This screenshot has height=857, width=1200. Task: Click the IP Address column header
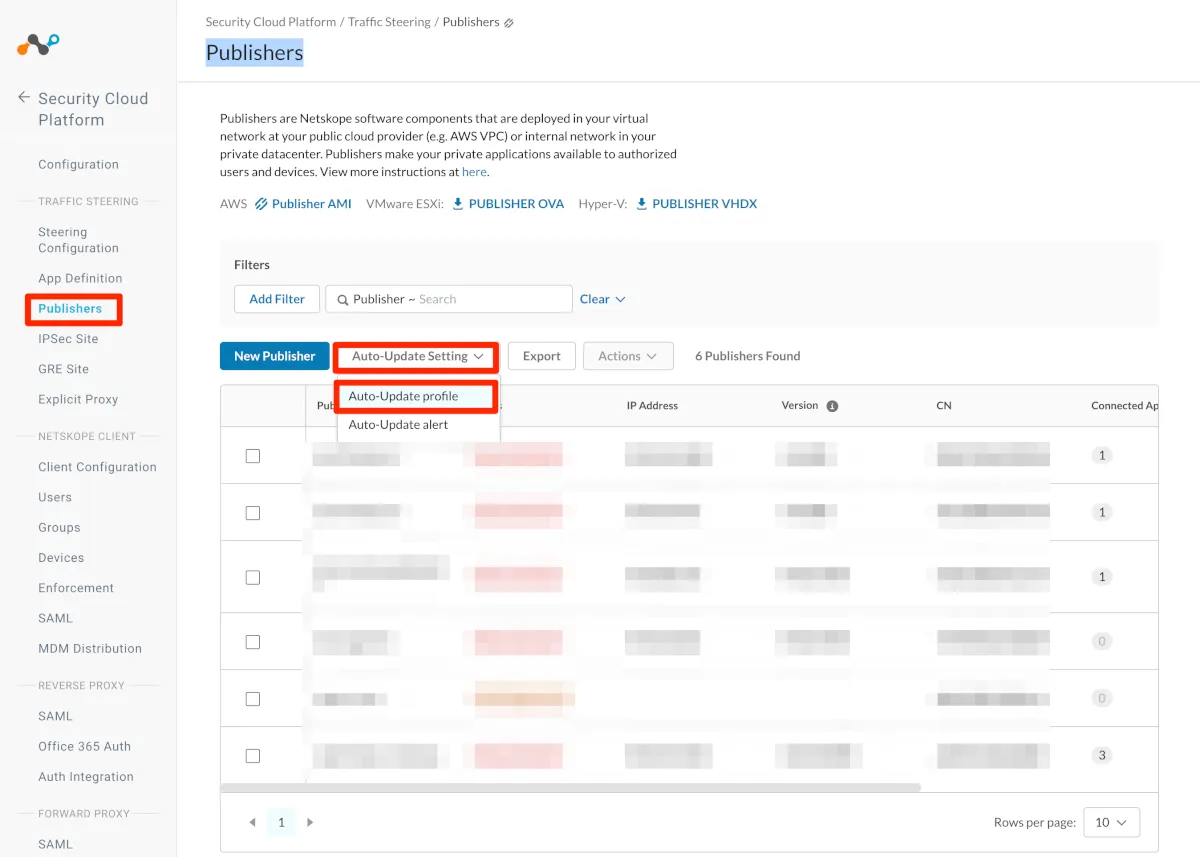[x=652, y=406]
